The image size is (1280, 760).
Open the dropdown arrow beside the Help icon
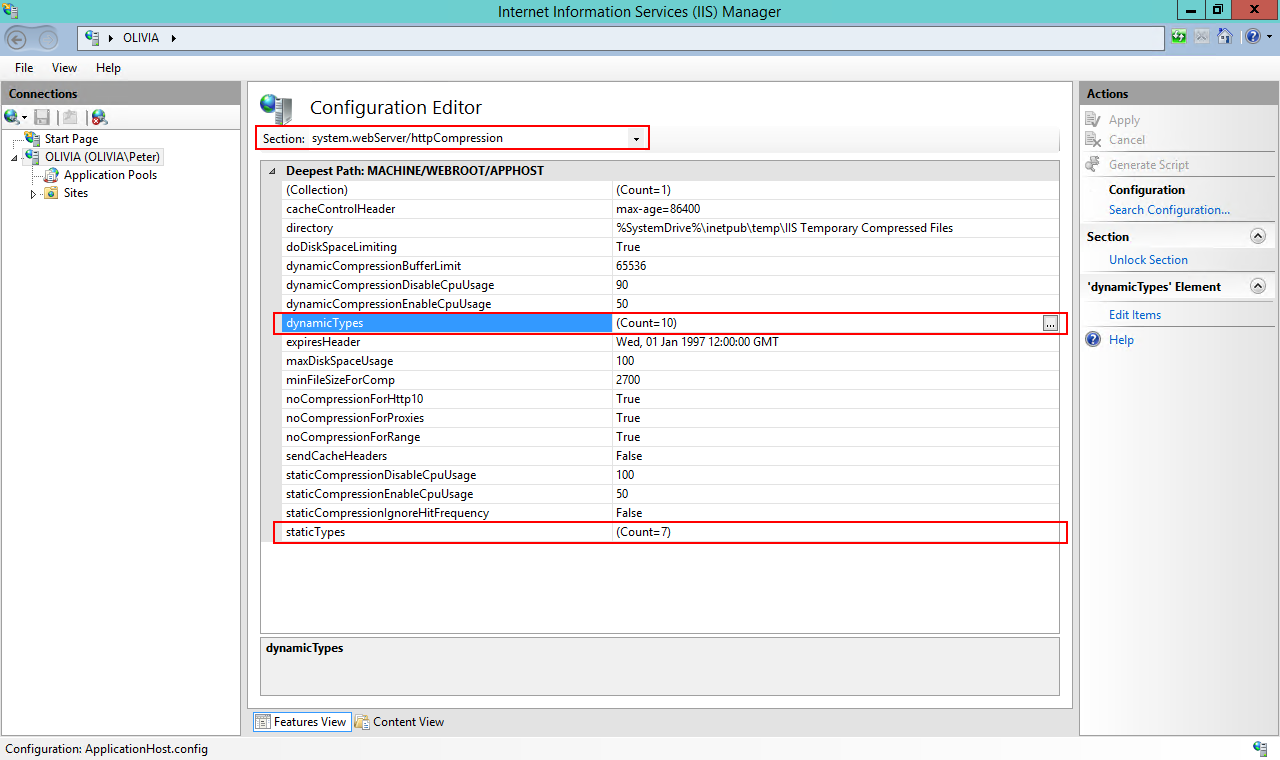point(1270,37)
